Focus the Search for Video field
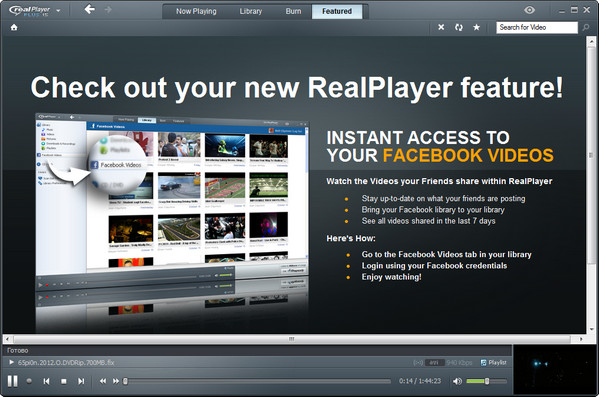The image size is (599, 397). tap(537, 28)
